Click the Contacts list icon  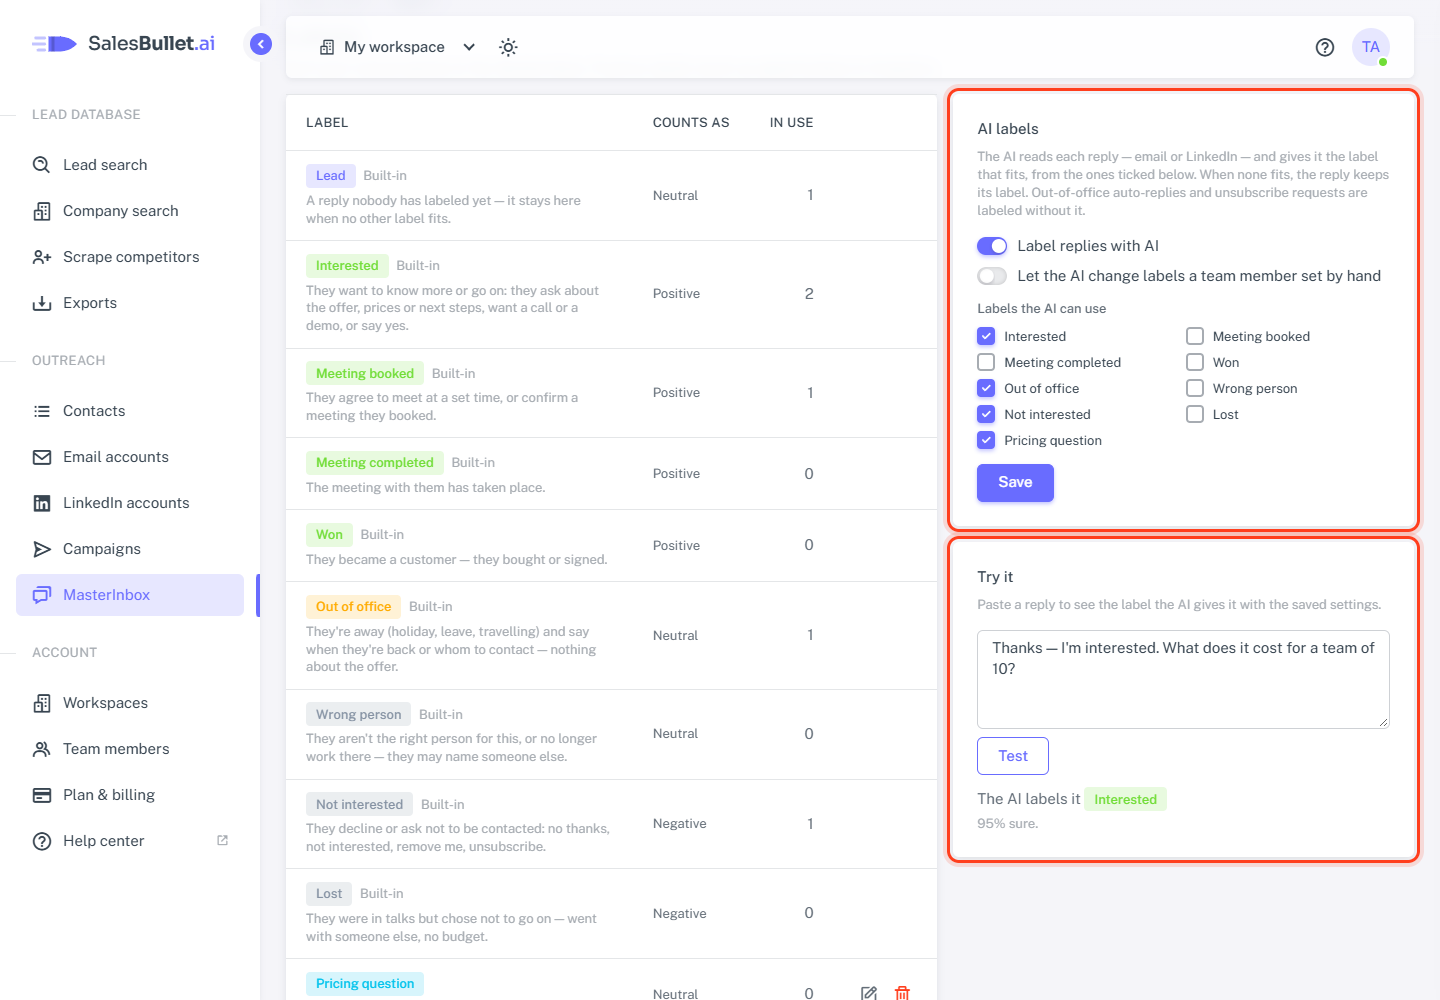pos(42,411)
